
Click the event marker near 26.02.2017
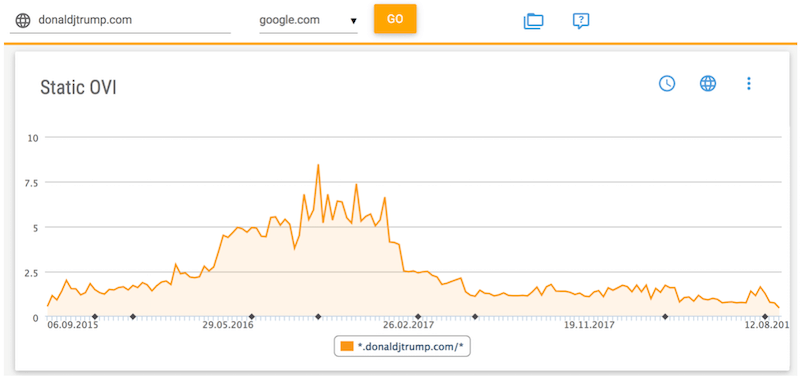418,317
